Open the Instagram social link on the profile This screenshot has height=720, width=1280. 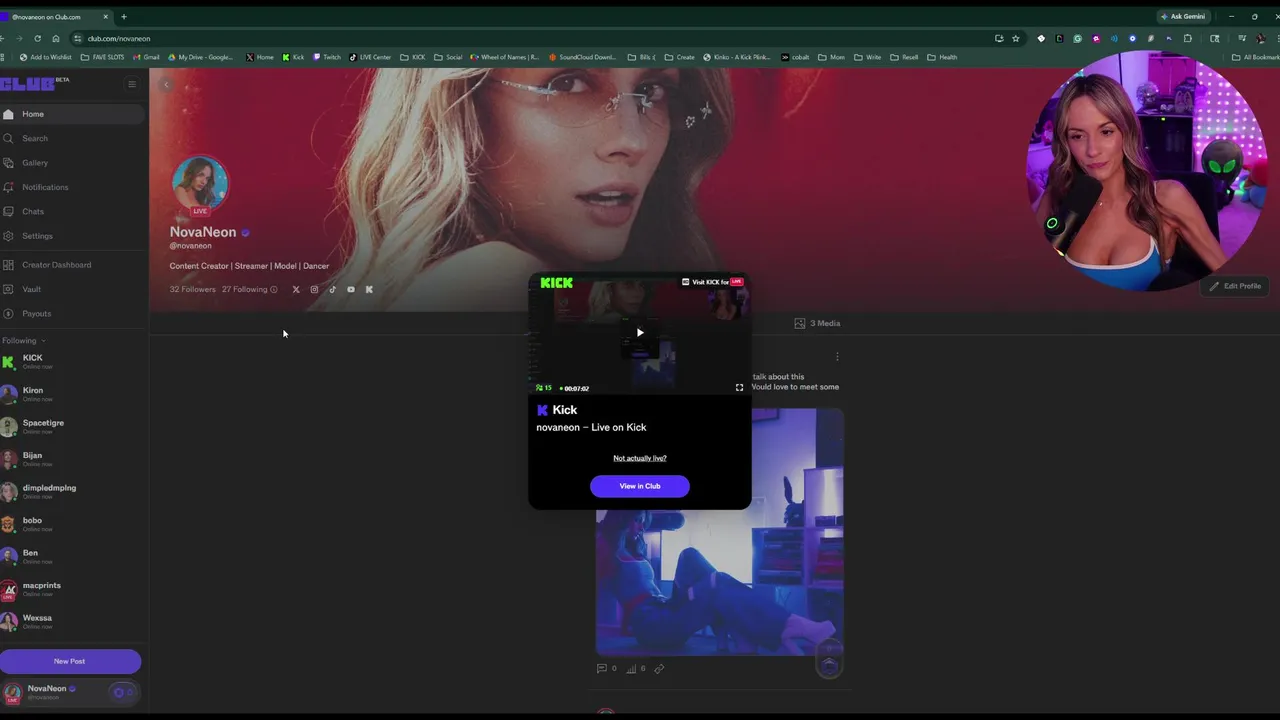[x=314, y=290]
